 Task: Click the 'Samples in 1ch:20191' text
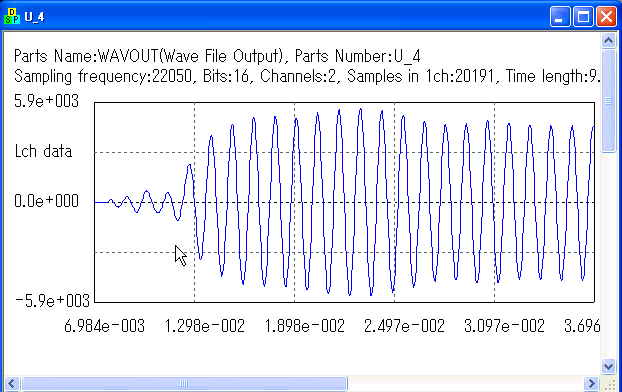421,76
